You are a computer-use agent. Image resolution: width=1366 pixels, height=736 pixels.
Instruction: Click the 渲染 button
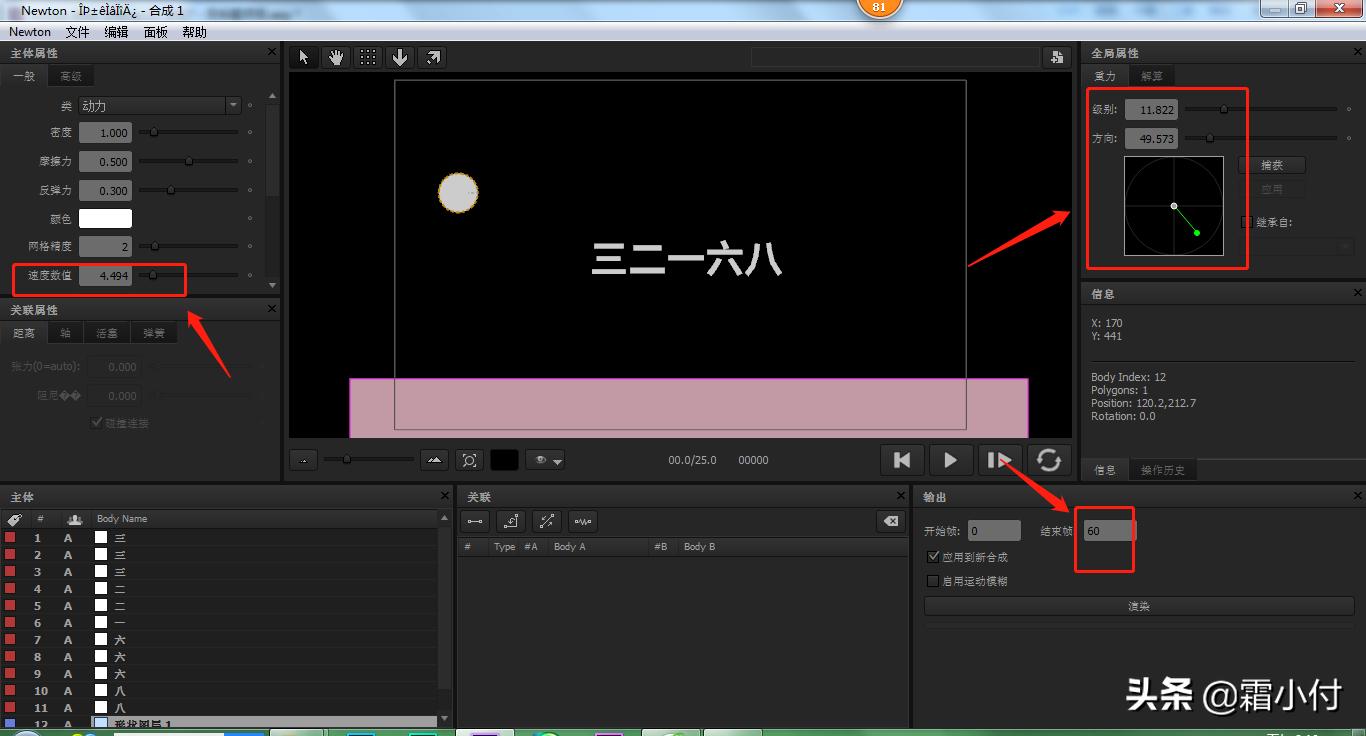1138,605
